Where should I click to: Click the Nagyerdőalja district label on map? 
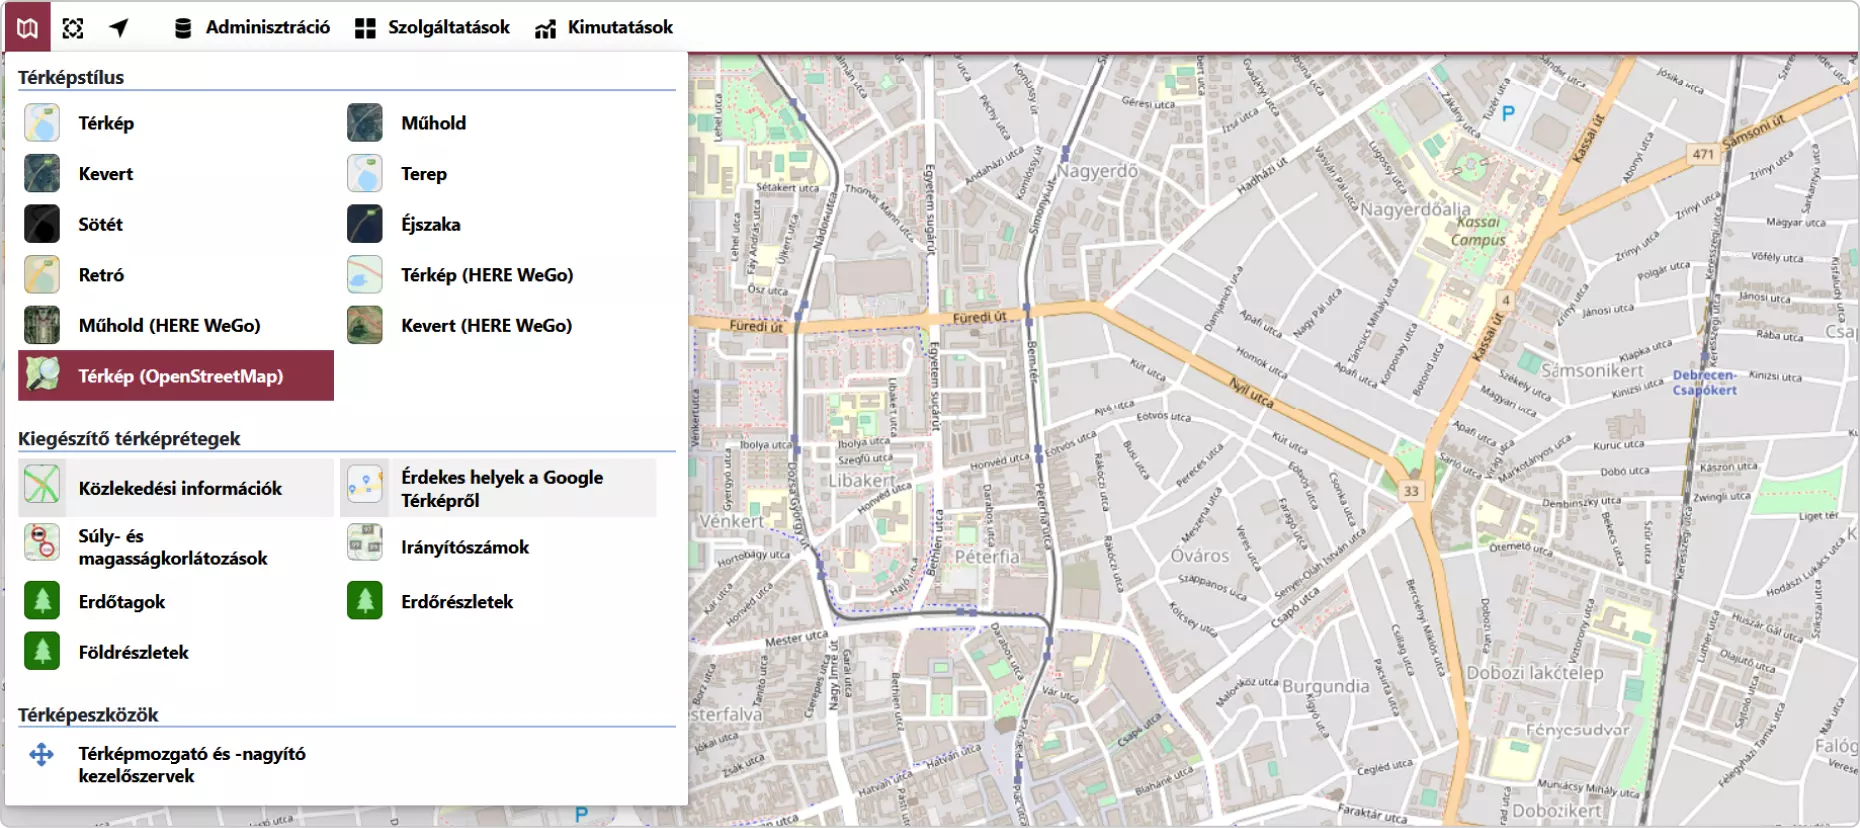[x=1415, y=210]
